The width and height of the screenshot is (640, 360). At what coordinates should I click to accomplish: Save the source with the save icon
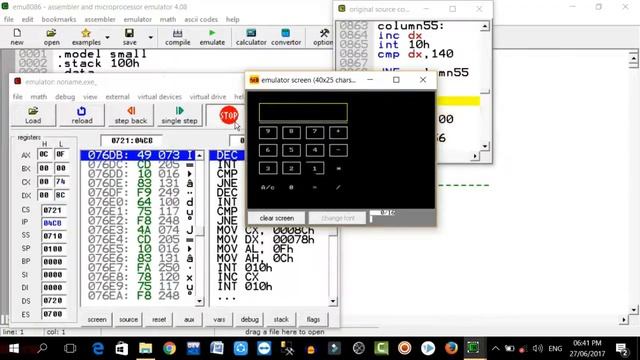pos(129,37)
